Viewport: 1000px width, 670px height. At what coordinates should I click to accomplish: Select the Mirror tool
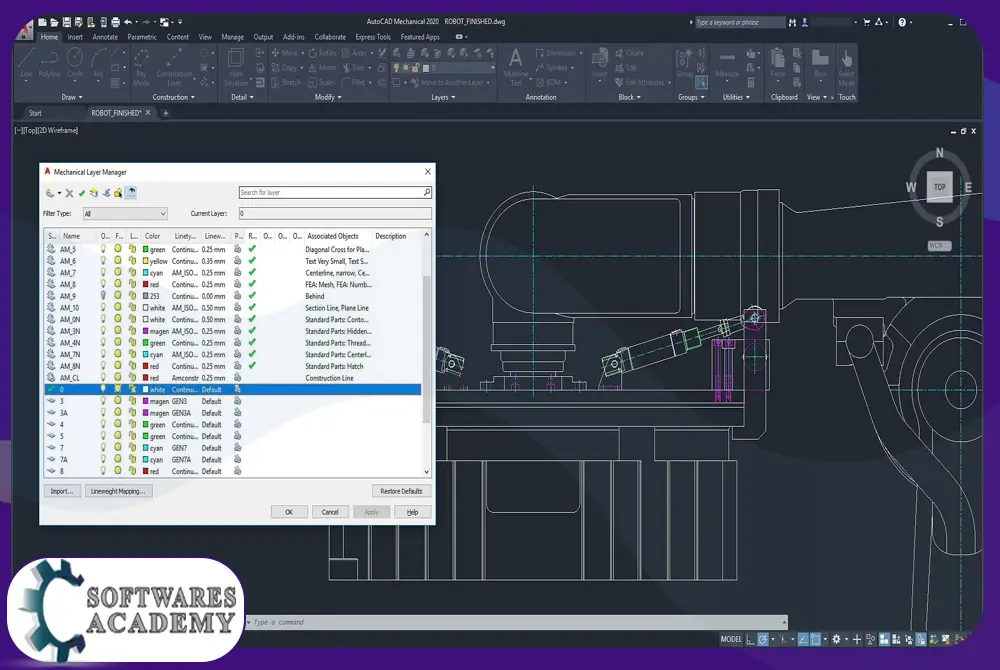tap(323, 68)
